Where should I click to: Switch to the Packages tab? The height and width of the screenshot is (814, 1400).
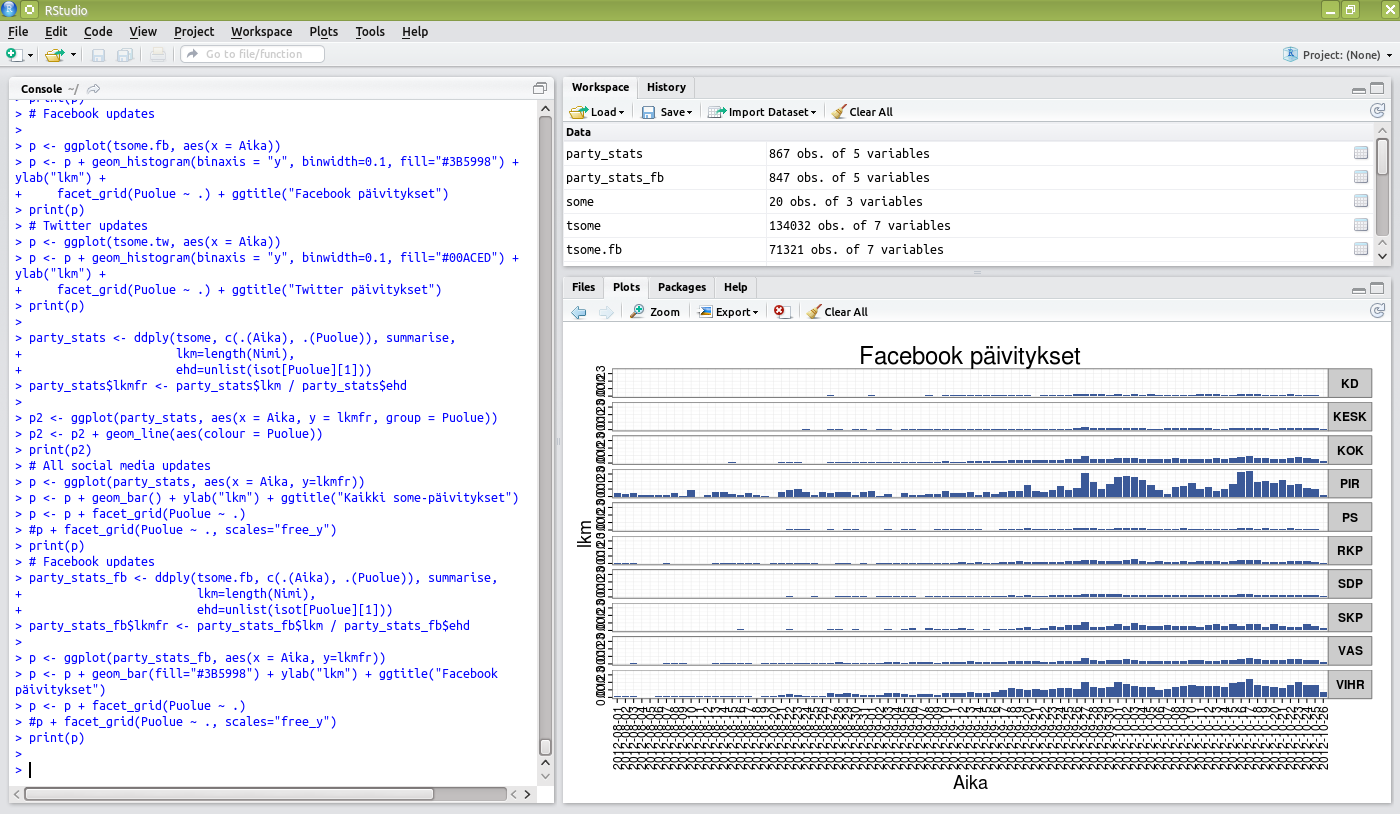[x=682, y=287]
